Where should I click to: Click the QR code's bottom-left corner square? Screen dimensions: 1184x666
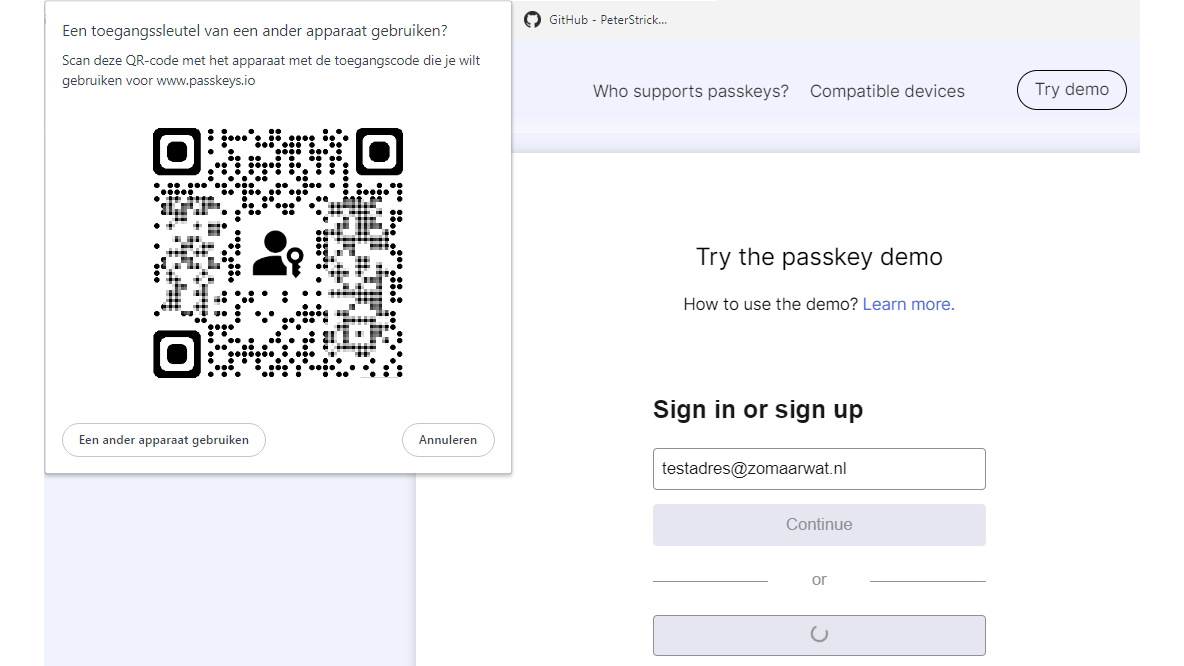tap(177, 354)
